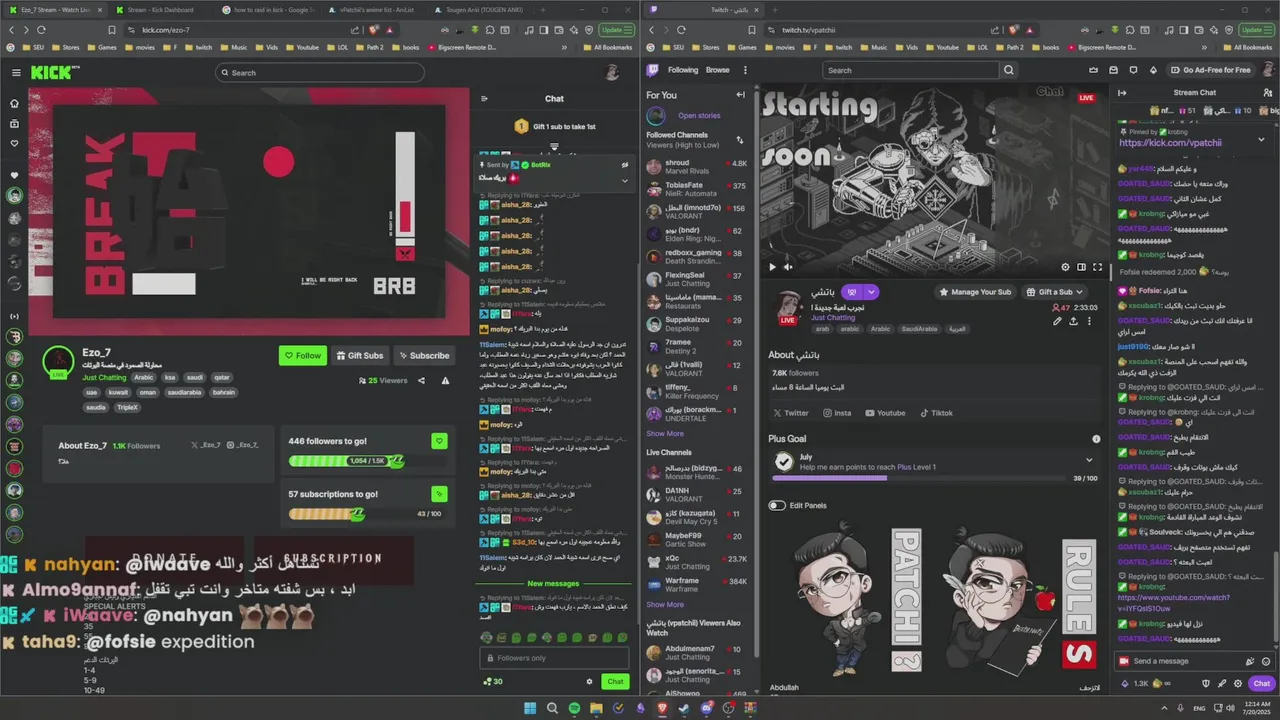Screen dimensions: 1280x720
Task: Expand pinned kick.com/vpatchii message
Action: [1261, 139]
